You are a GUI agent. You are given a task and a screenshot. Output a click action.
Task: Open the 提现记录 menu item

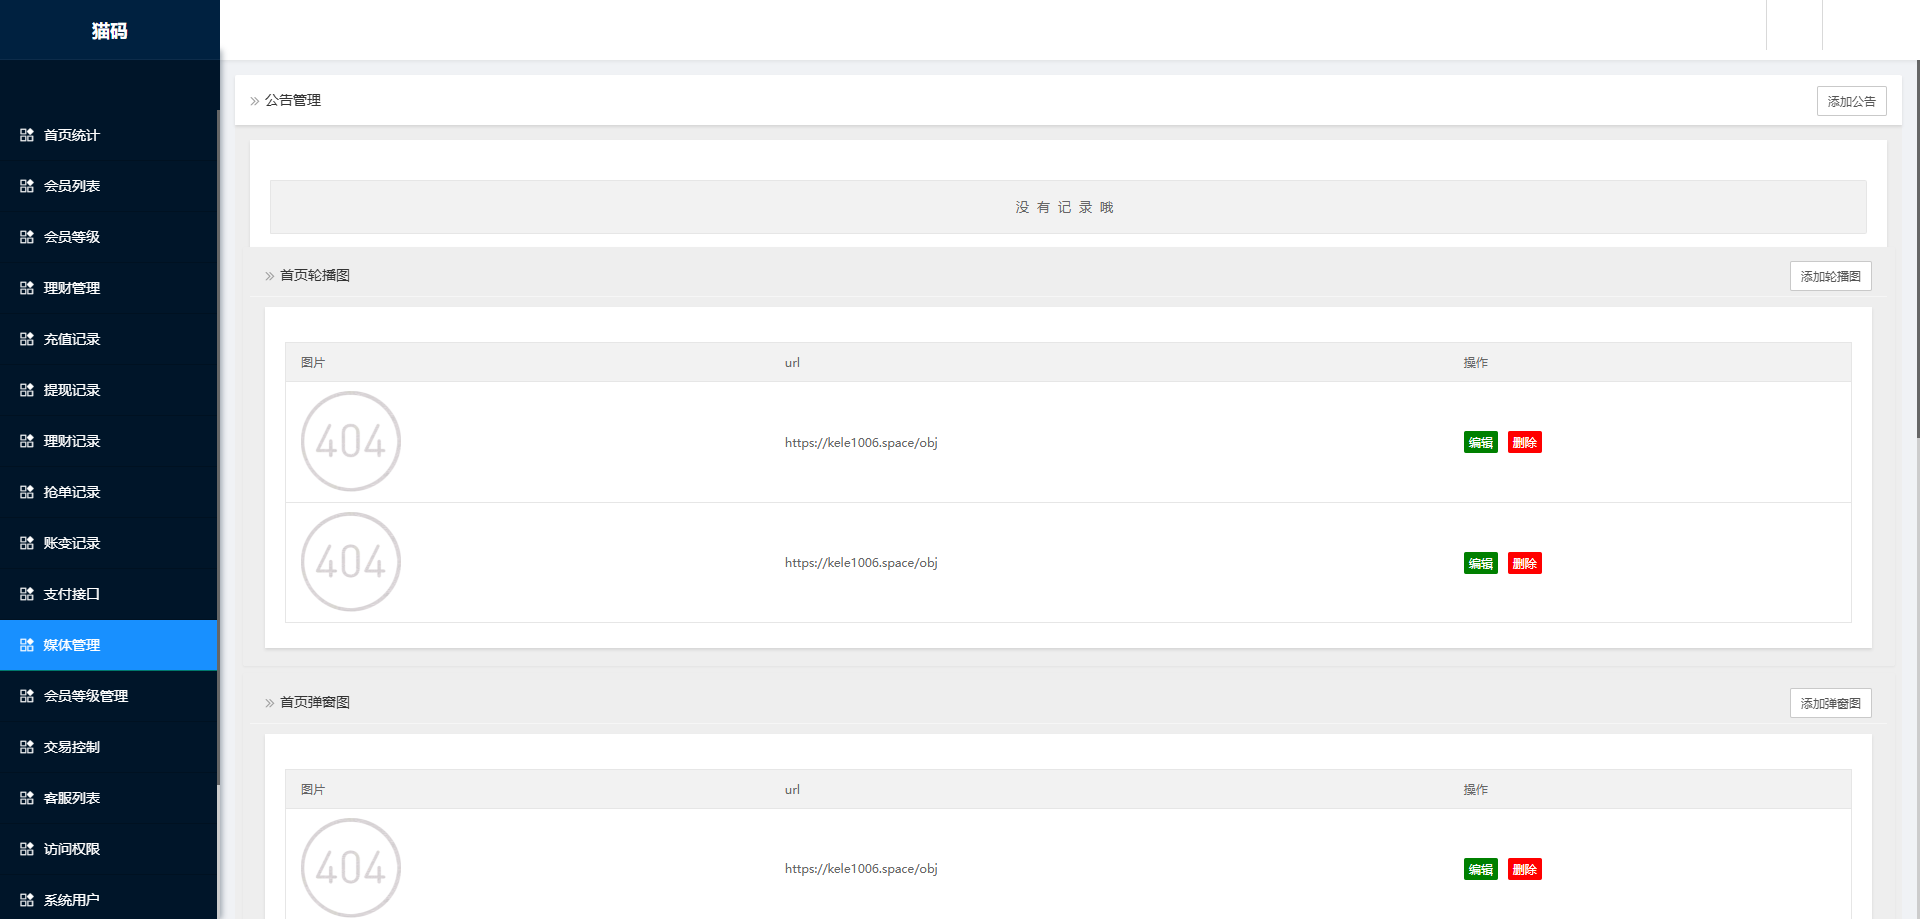(x=72, y=390)
